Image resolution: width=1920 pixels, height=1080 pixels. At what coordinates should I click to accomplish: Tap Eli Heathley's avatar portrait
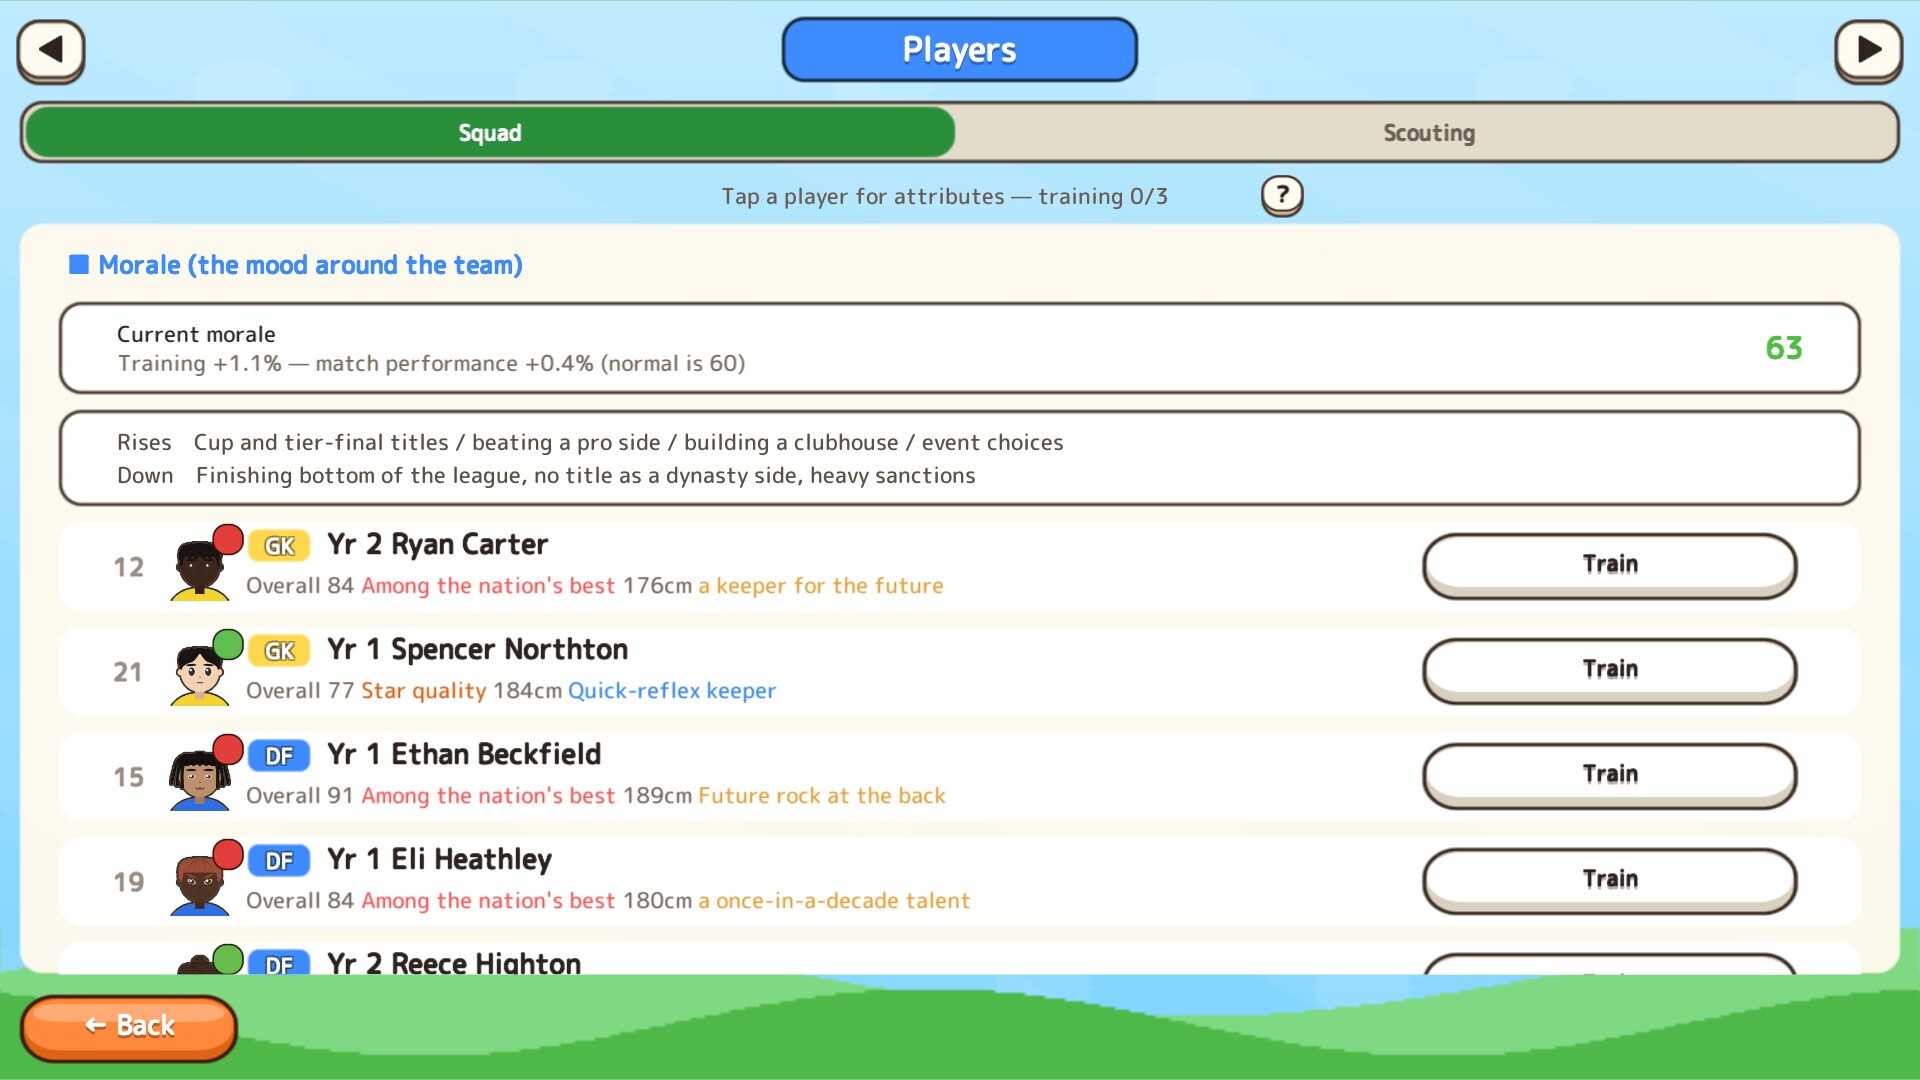[200, 883]
